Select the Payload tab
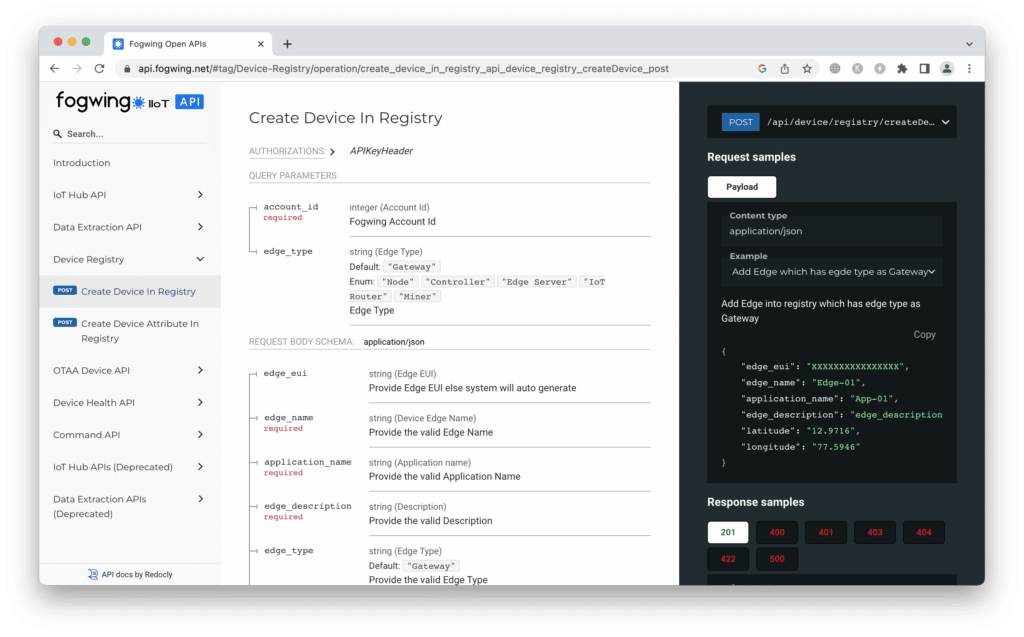This screenshot has height=637, width=1024. (x=742, y=187)
